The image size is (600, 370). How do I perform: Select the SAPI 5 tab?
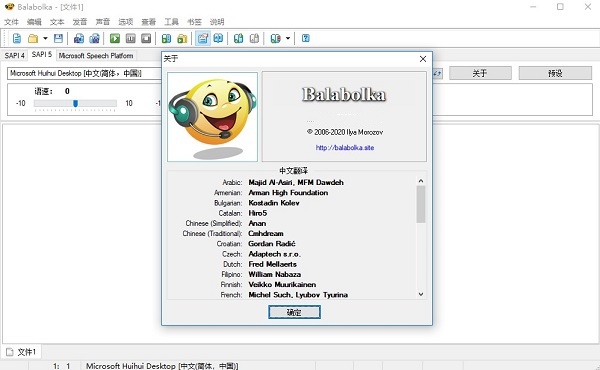tap(42, 55)
